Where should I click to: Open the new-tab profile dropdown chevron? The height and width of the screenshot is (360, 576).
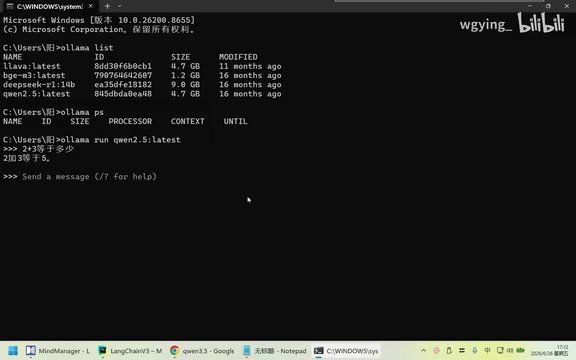click(x=119, y=6)
